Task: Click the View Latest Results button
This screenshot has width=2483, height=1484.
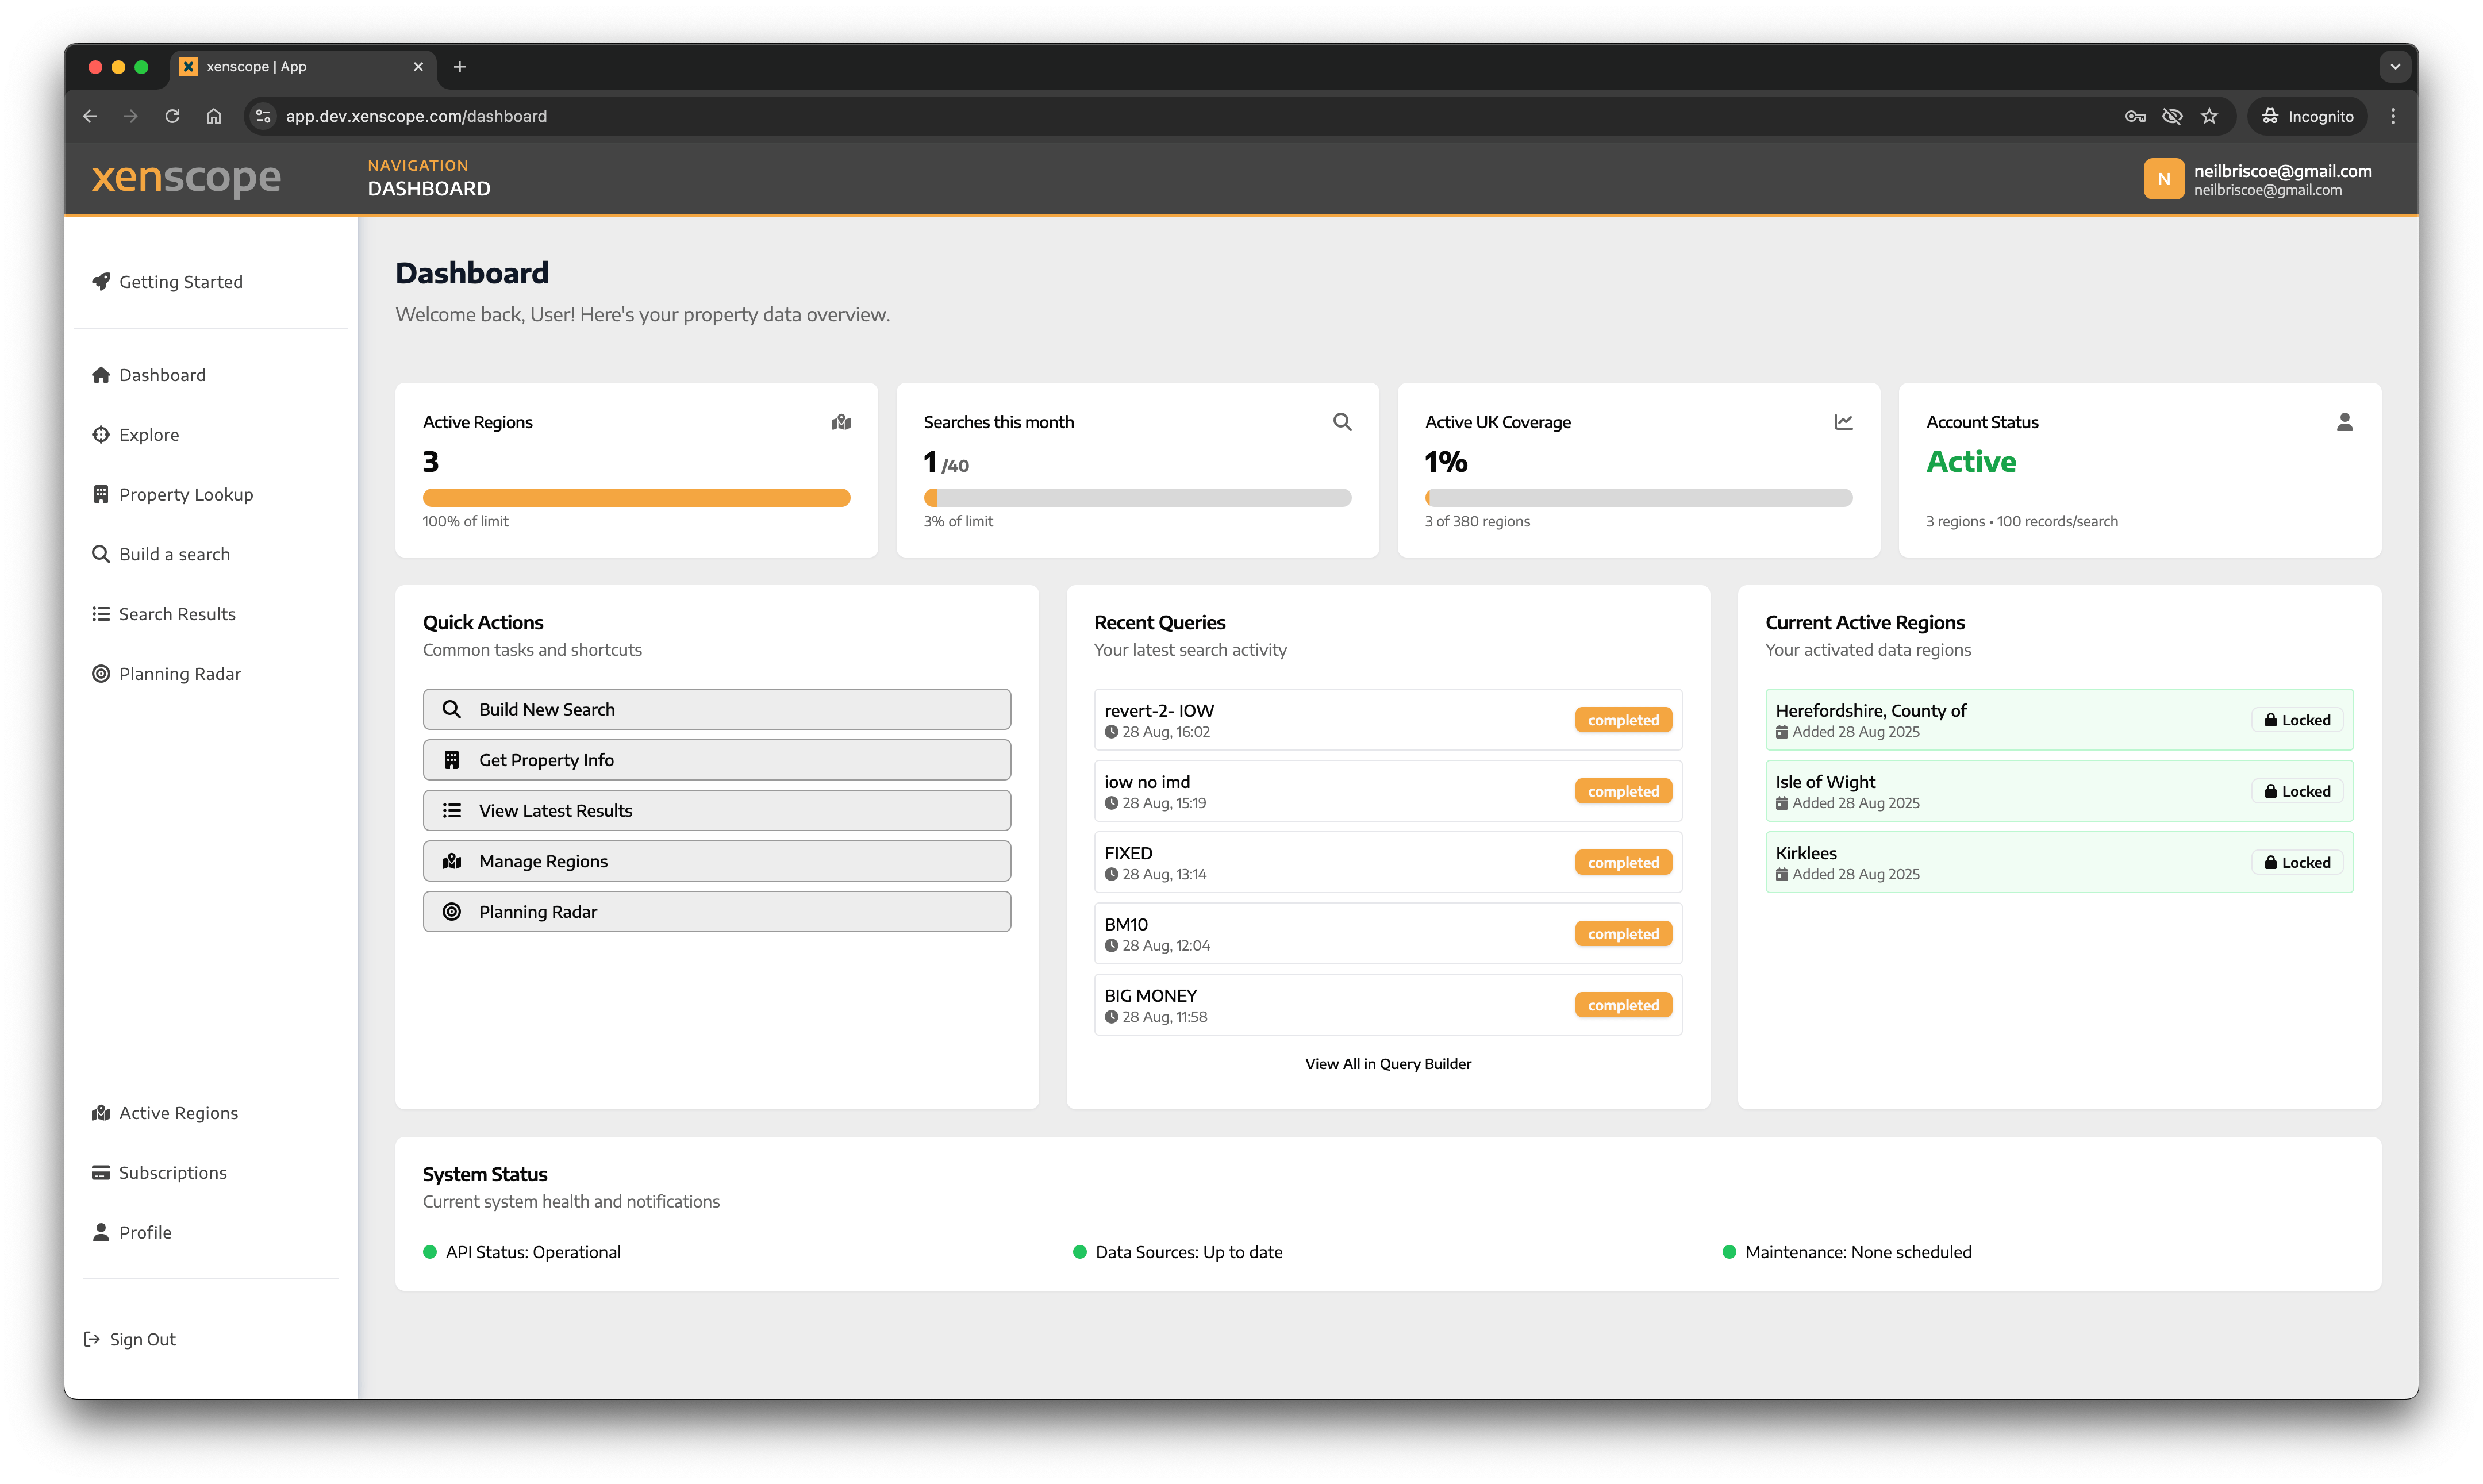Action: pyautogui.click(x=717, y=810)
